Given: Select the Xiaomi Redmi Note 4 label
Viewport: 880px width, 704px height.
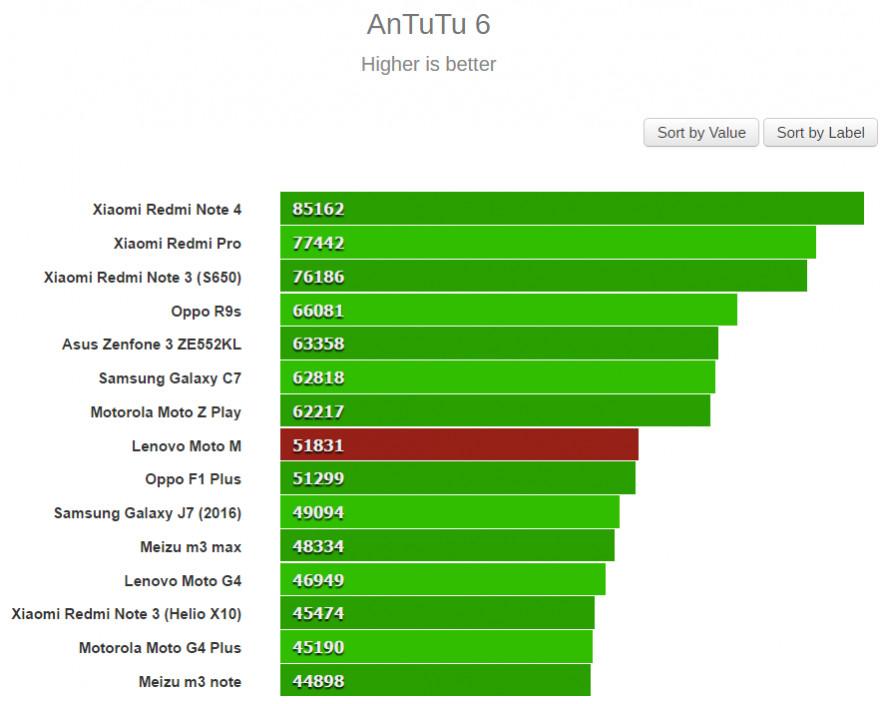Looking at the screenshot, I should pos(167,209).
